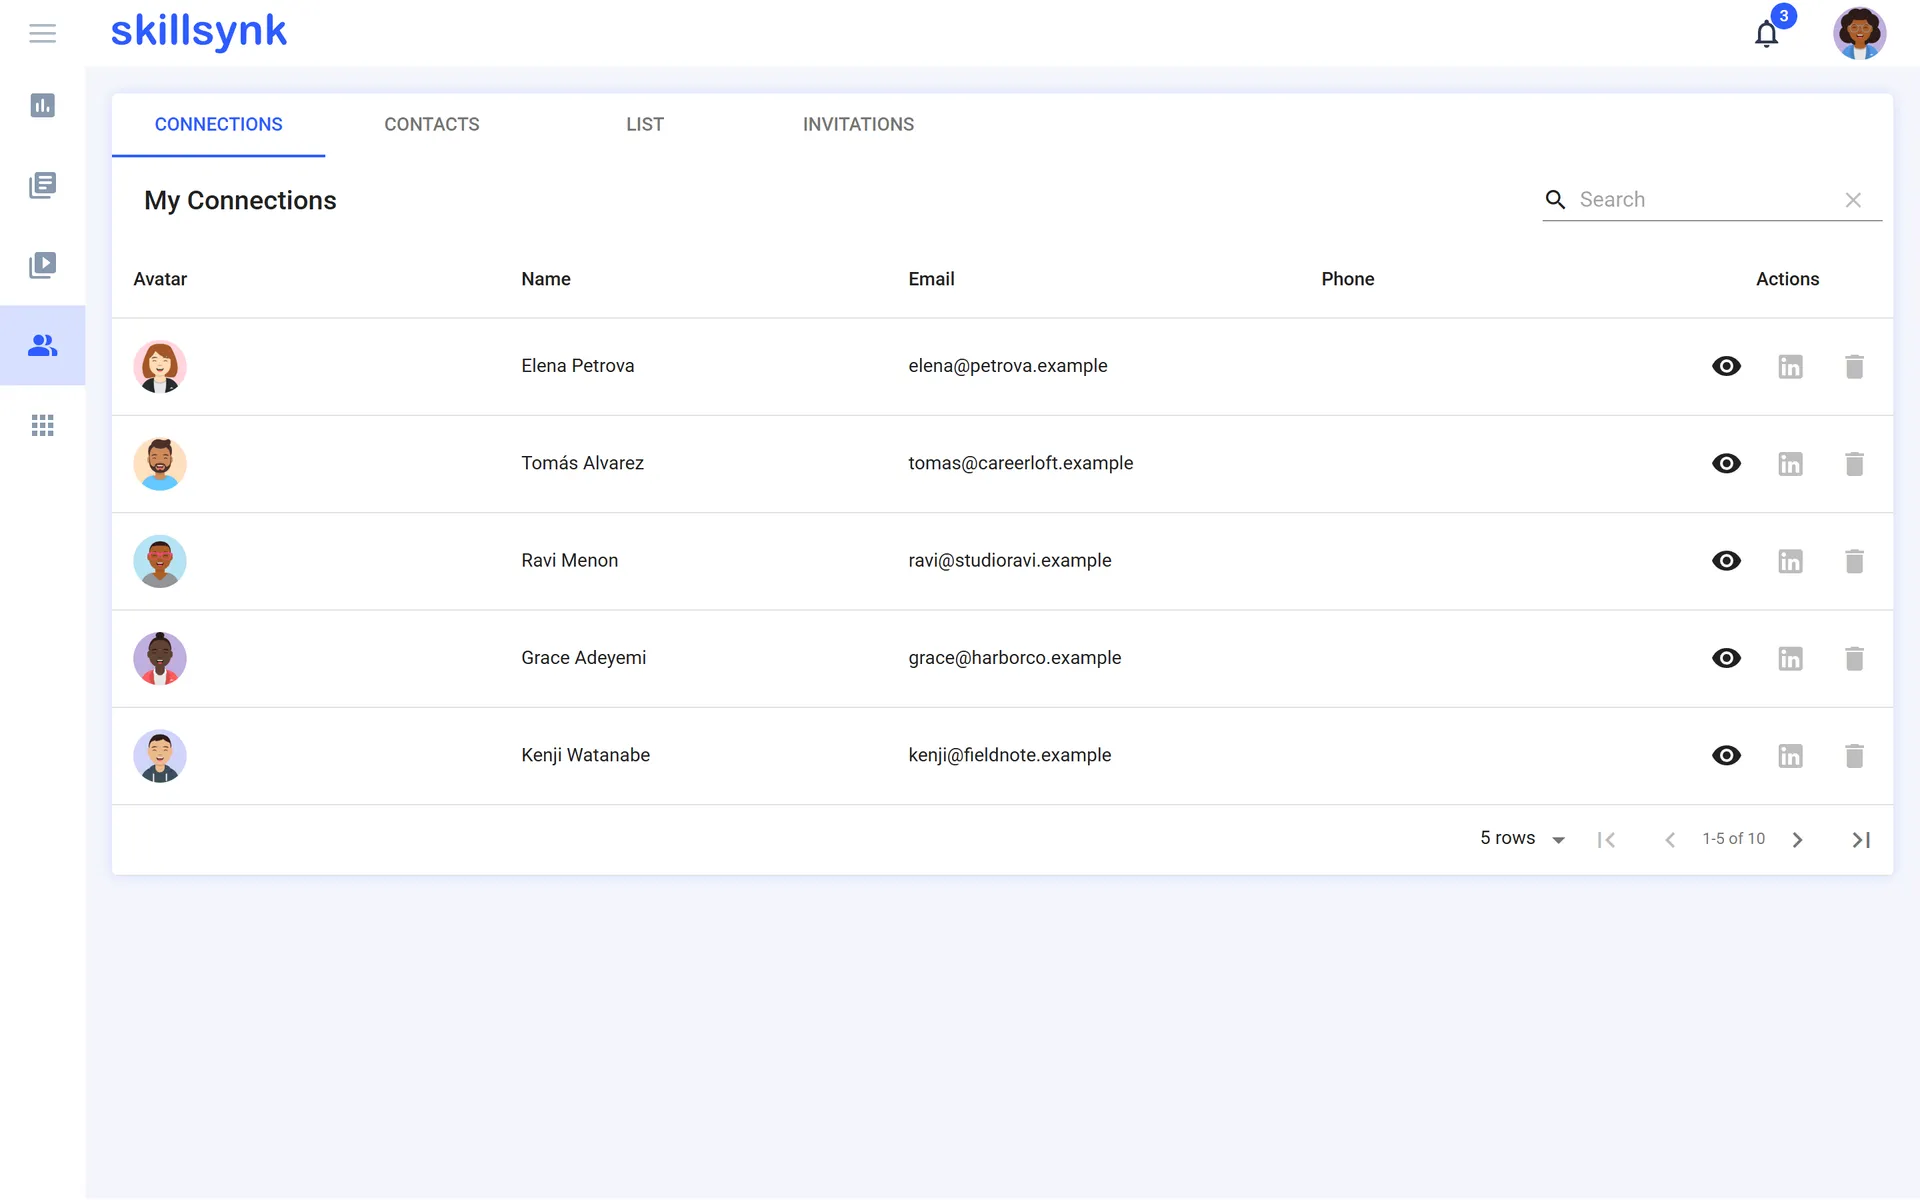Focus the Search input field
This screenshot has height=1200, width=1920.
[x=1706, y=200]
